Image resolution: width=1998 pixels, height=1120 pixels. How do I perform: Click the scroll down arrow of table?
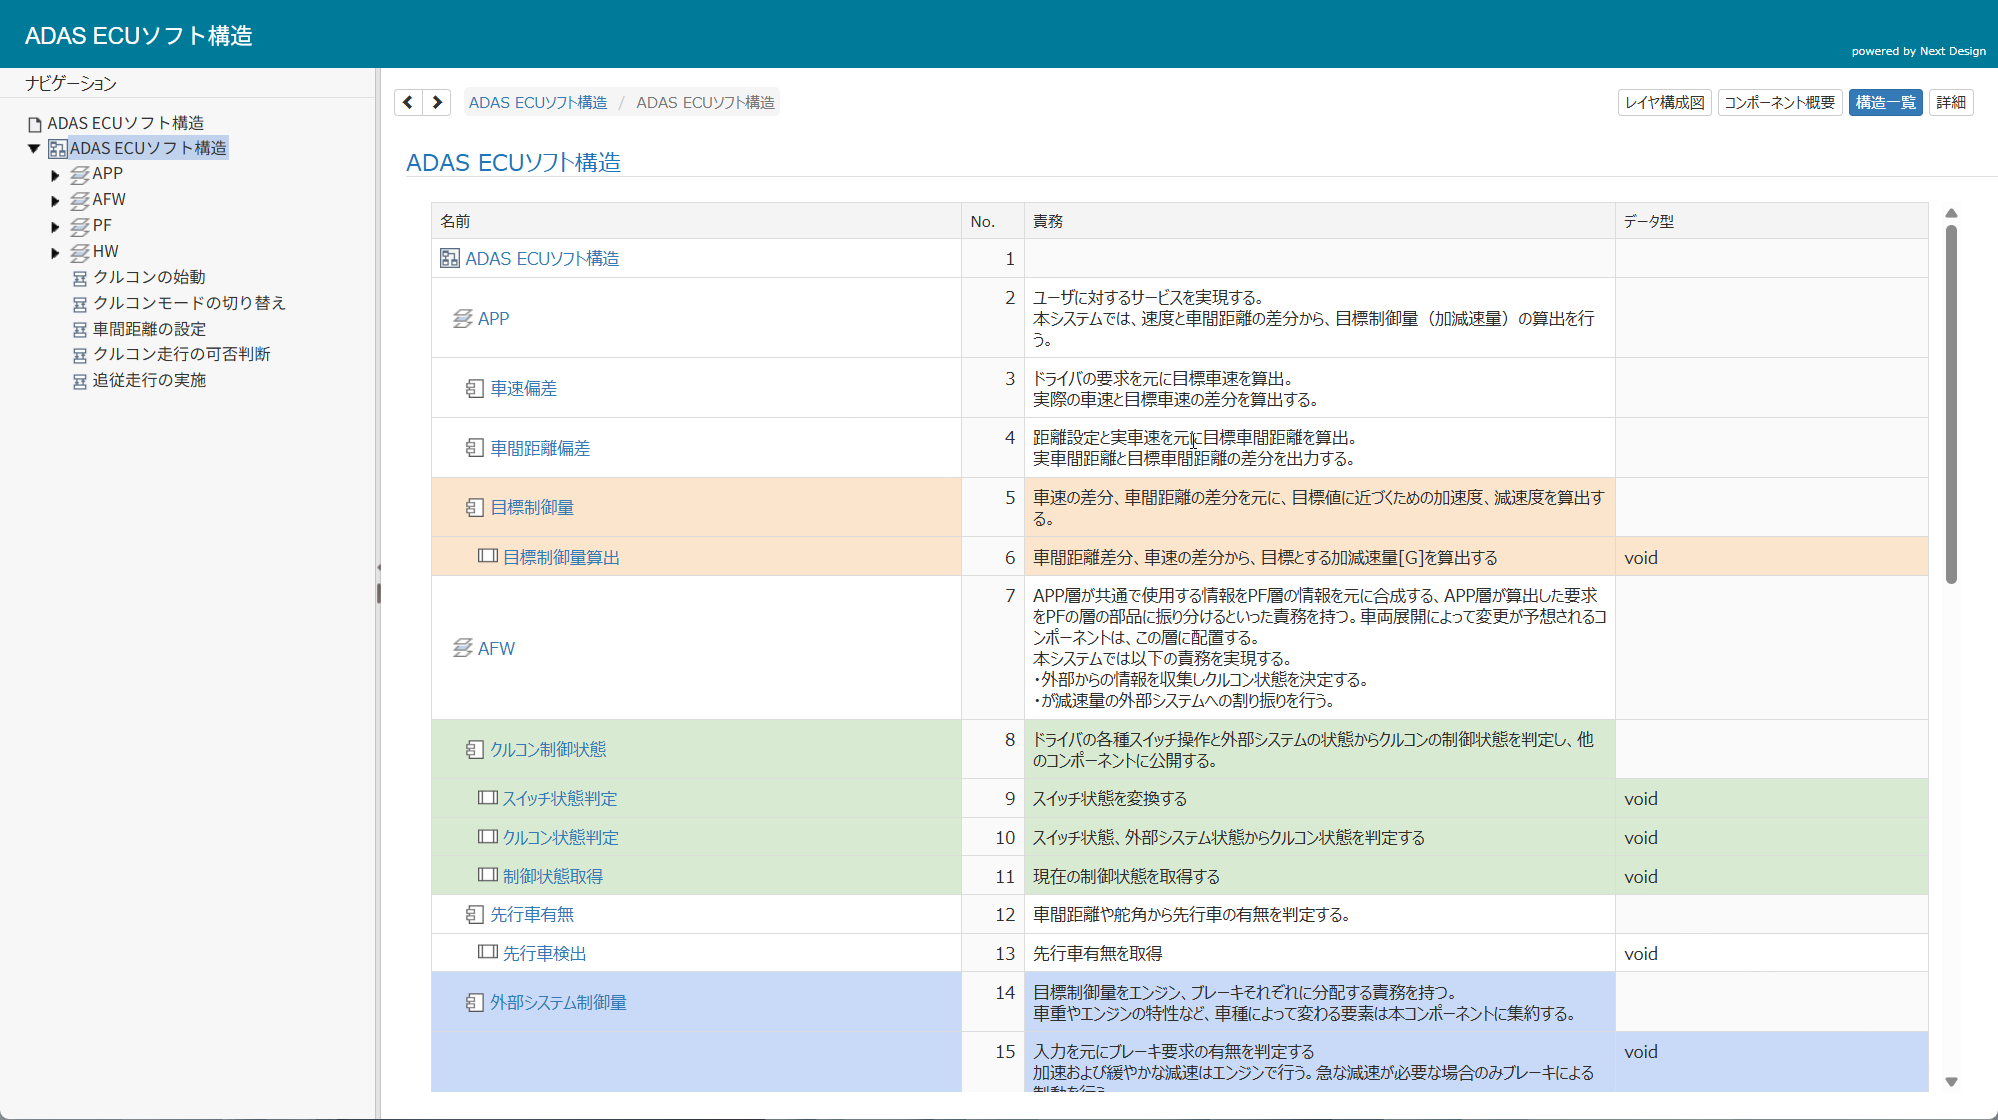(x=1951, y=1082)
